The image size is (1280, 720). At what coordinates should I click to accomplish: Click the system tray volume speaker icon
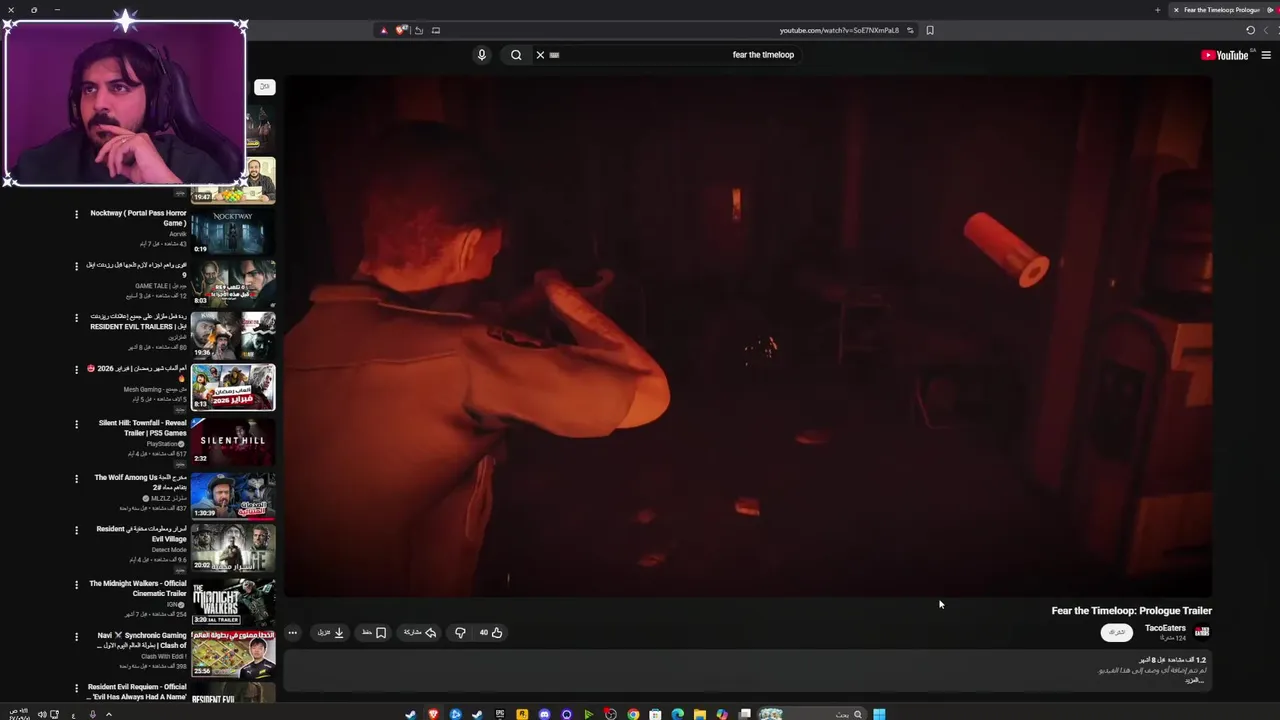pyautogui.click(x=42, y=714)
